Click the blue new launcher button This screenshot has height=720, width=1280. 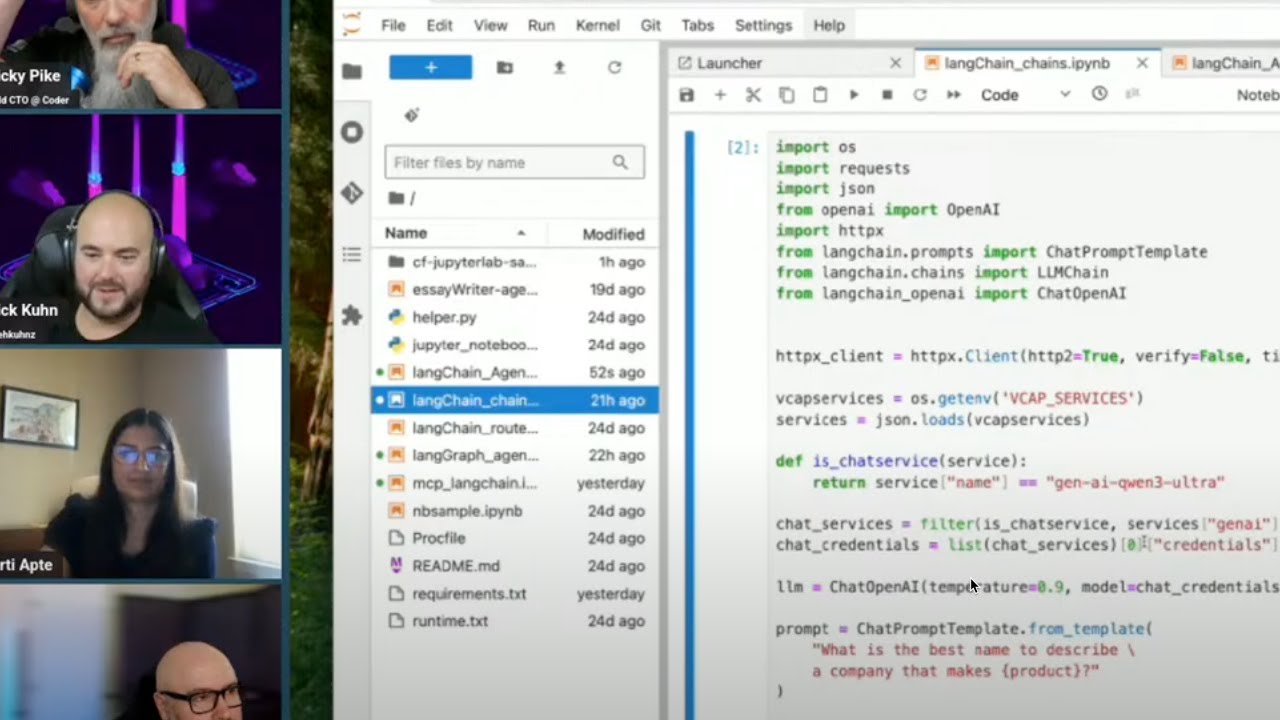pos(430,67)
